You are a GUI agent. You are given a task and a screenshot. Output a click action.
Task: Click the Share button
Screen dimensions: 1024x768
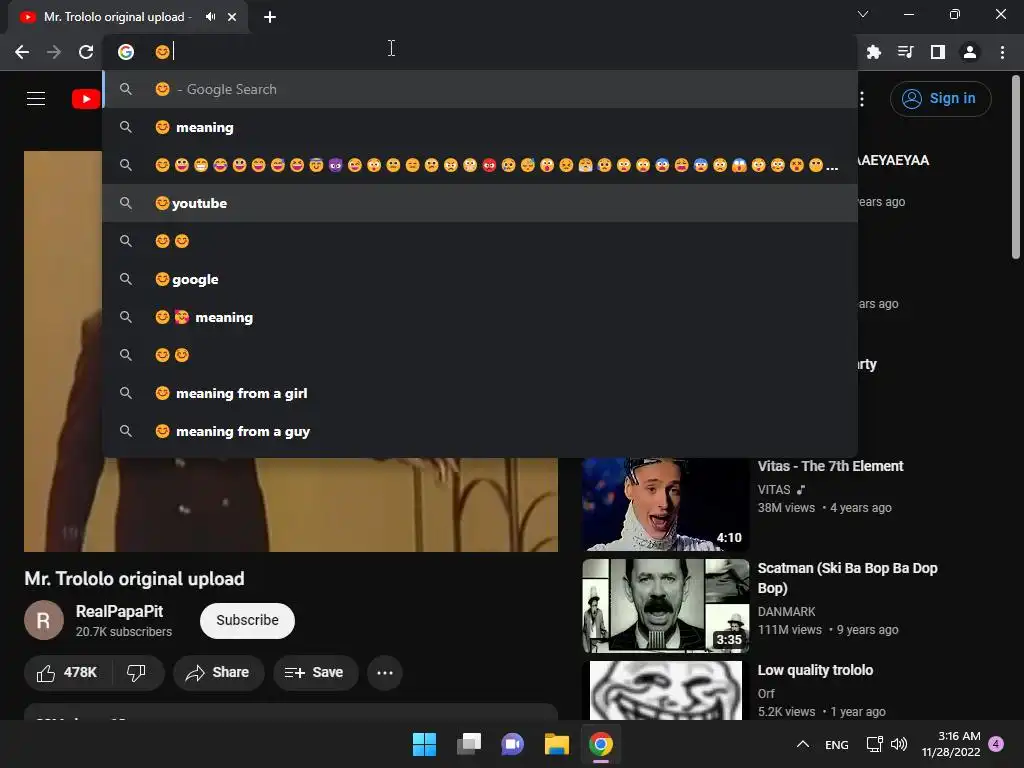[x=218, y=673]
